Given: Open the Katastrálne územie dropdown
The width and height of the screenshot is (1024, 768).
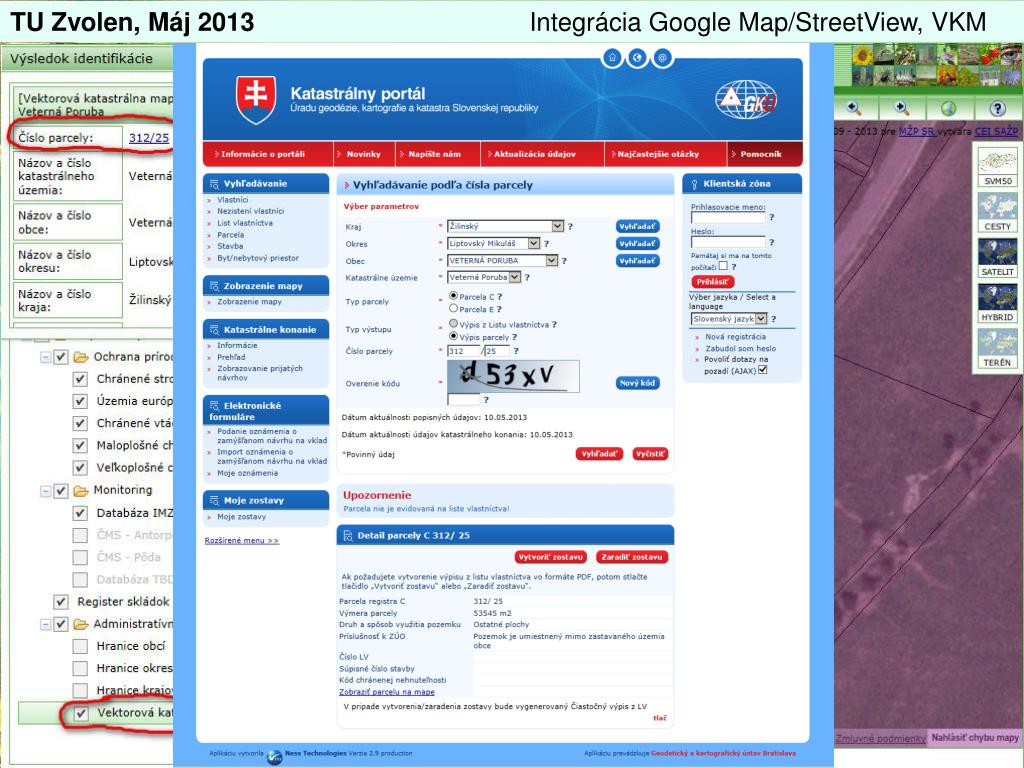Looking at the screenshot, I should pos(484,278).
